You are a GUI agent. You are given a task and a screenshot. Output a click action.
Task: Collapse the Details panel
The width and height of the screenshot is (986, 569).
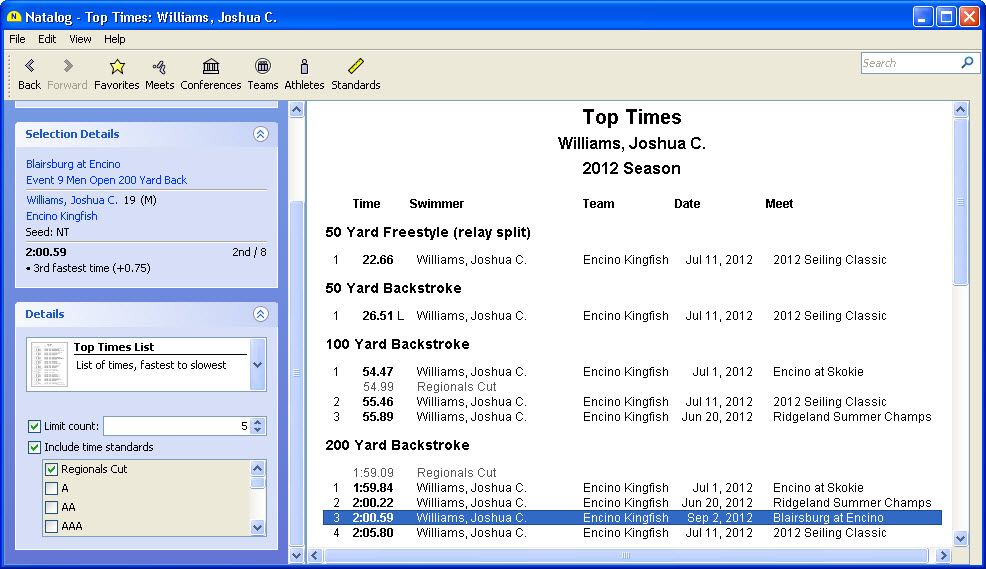(x=260, y=314)
